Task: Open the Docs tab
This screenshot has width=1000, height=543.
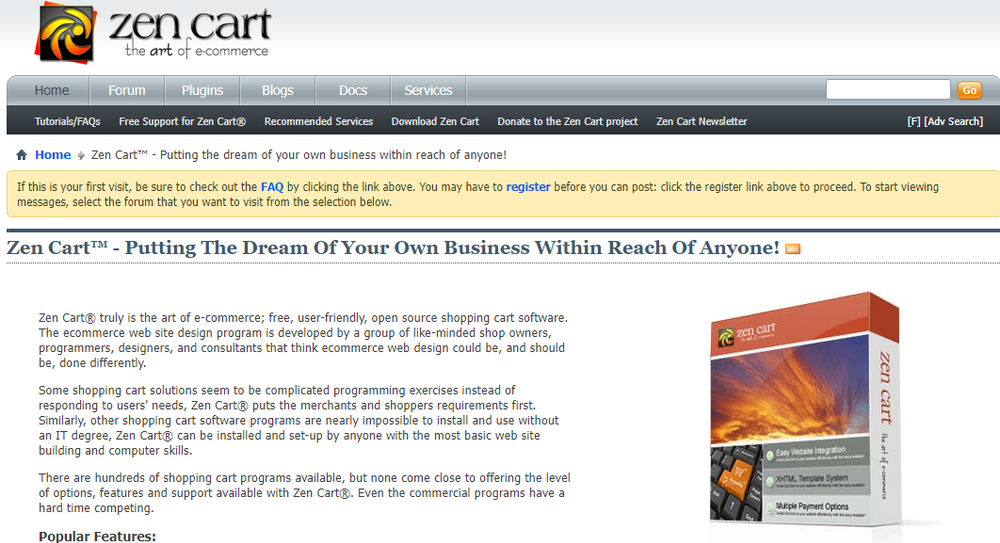Action: [353, 91]
